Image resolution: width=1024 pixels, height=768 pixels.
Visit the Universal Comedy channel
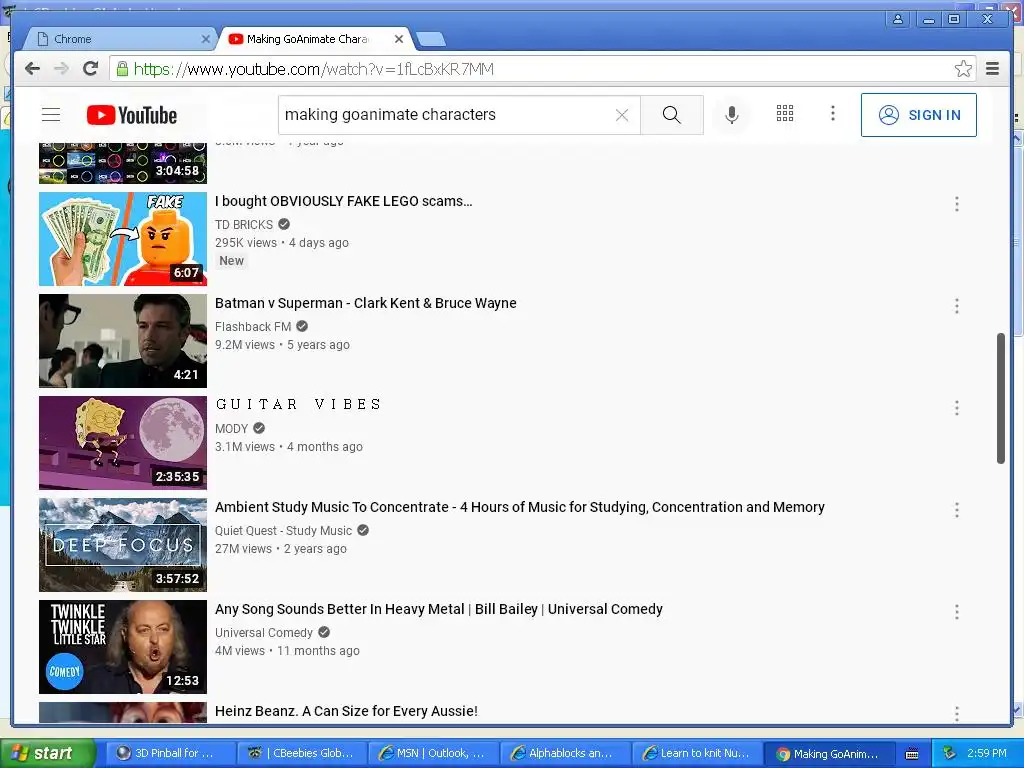pyautogui.click(x=264, y=633)
